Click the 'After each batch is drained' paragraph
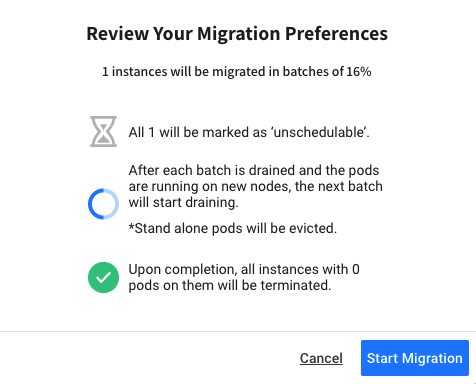Screen dimensions: 476x384 click(x=255, y=186)
